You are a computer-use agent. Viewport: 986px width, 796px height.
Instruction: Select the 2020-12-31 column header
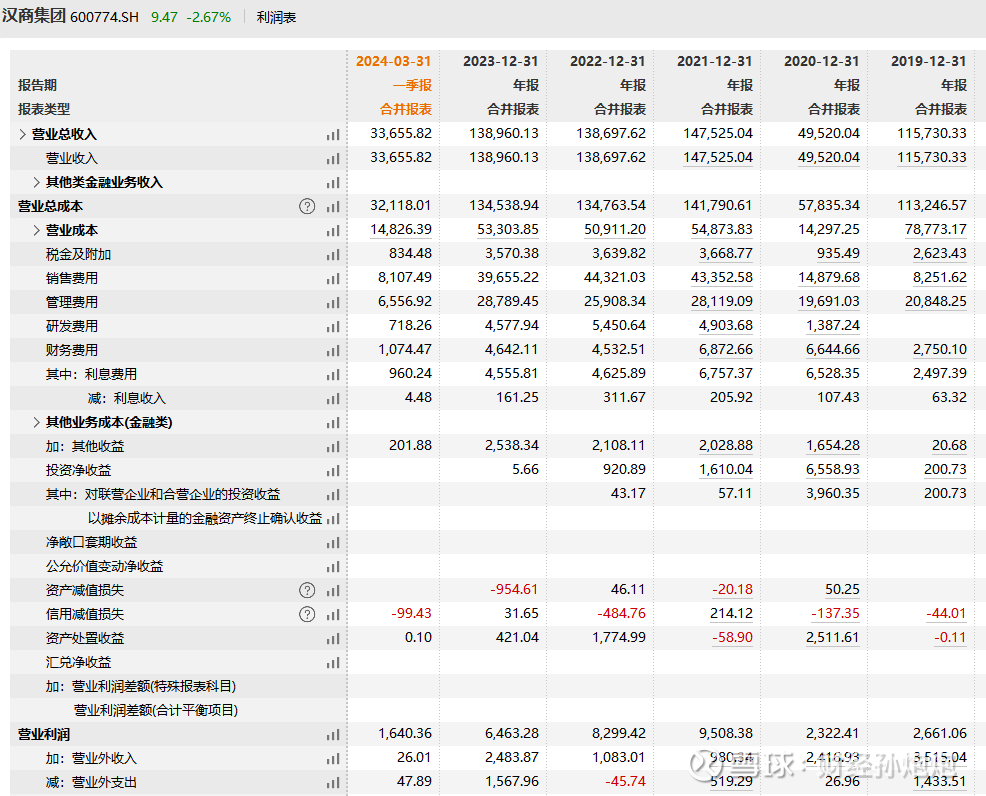click(x=821, y=61)
